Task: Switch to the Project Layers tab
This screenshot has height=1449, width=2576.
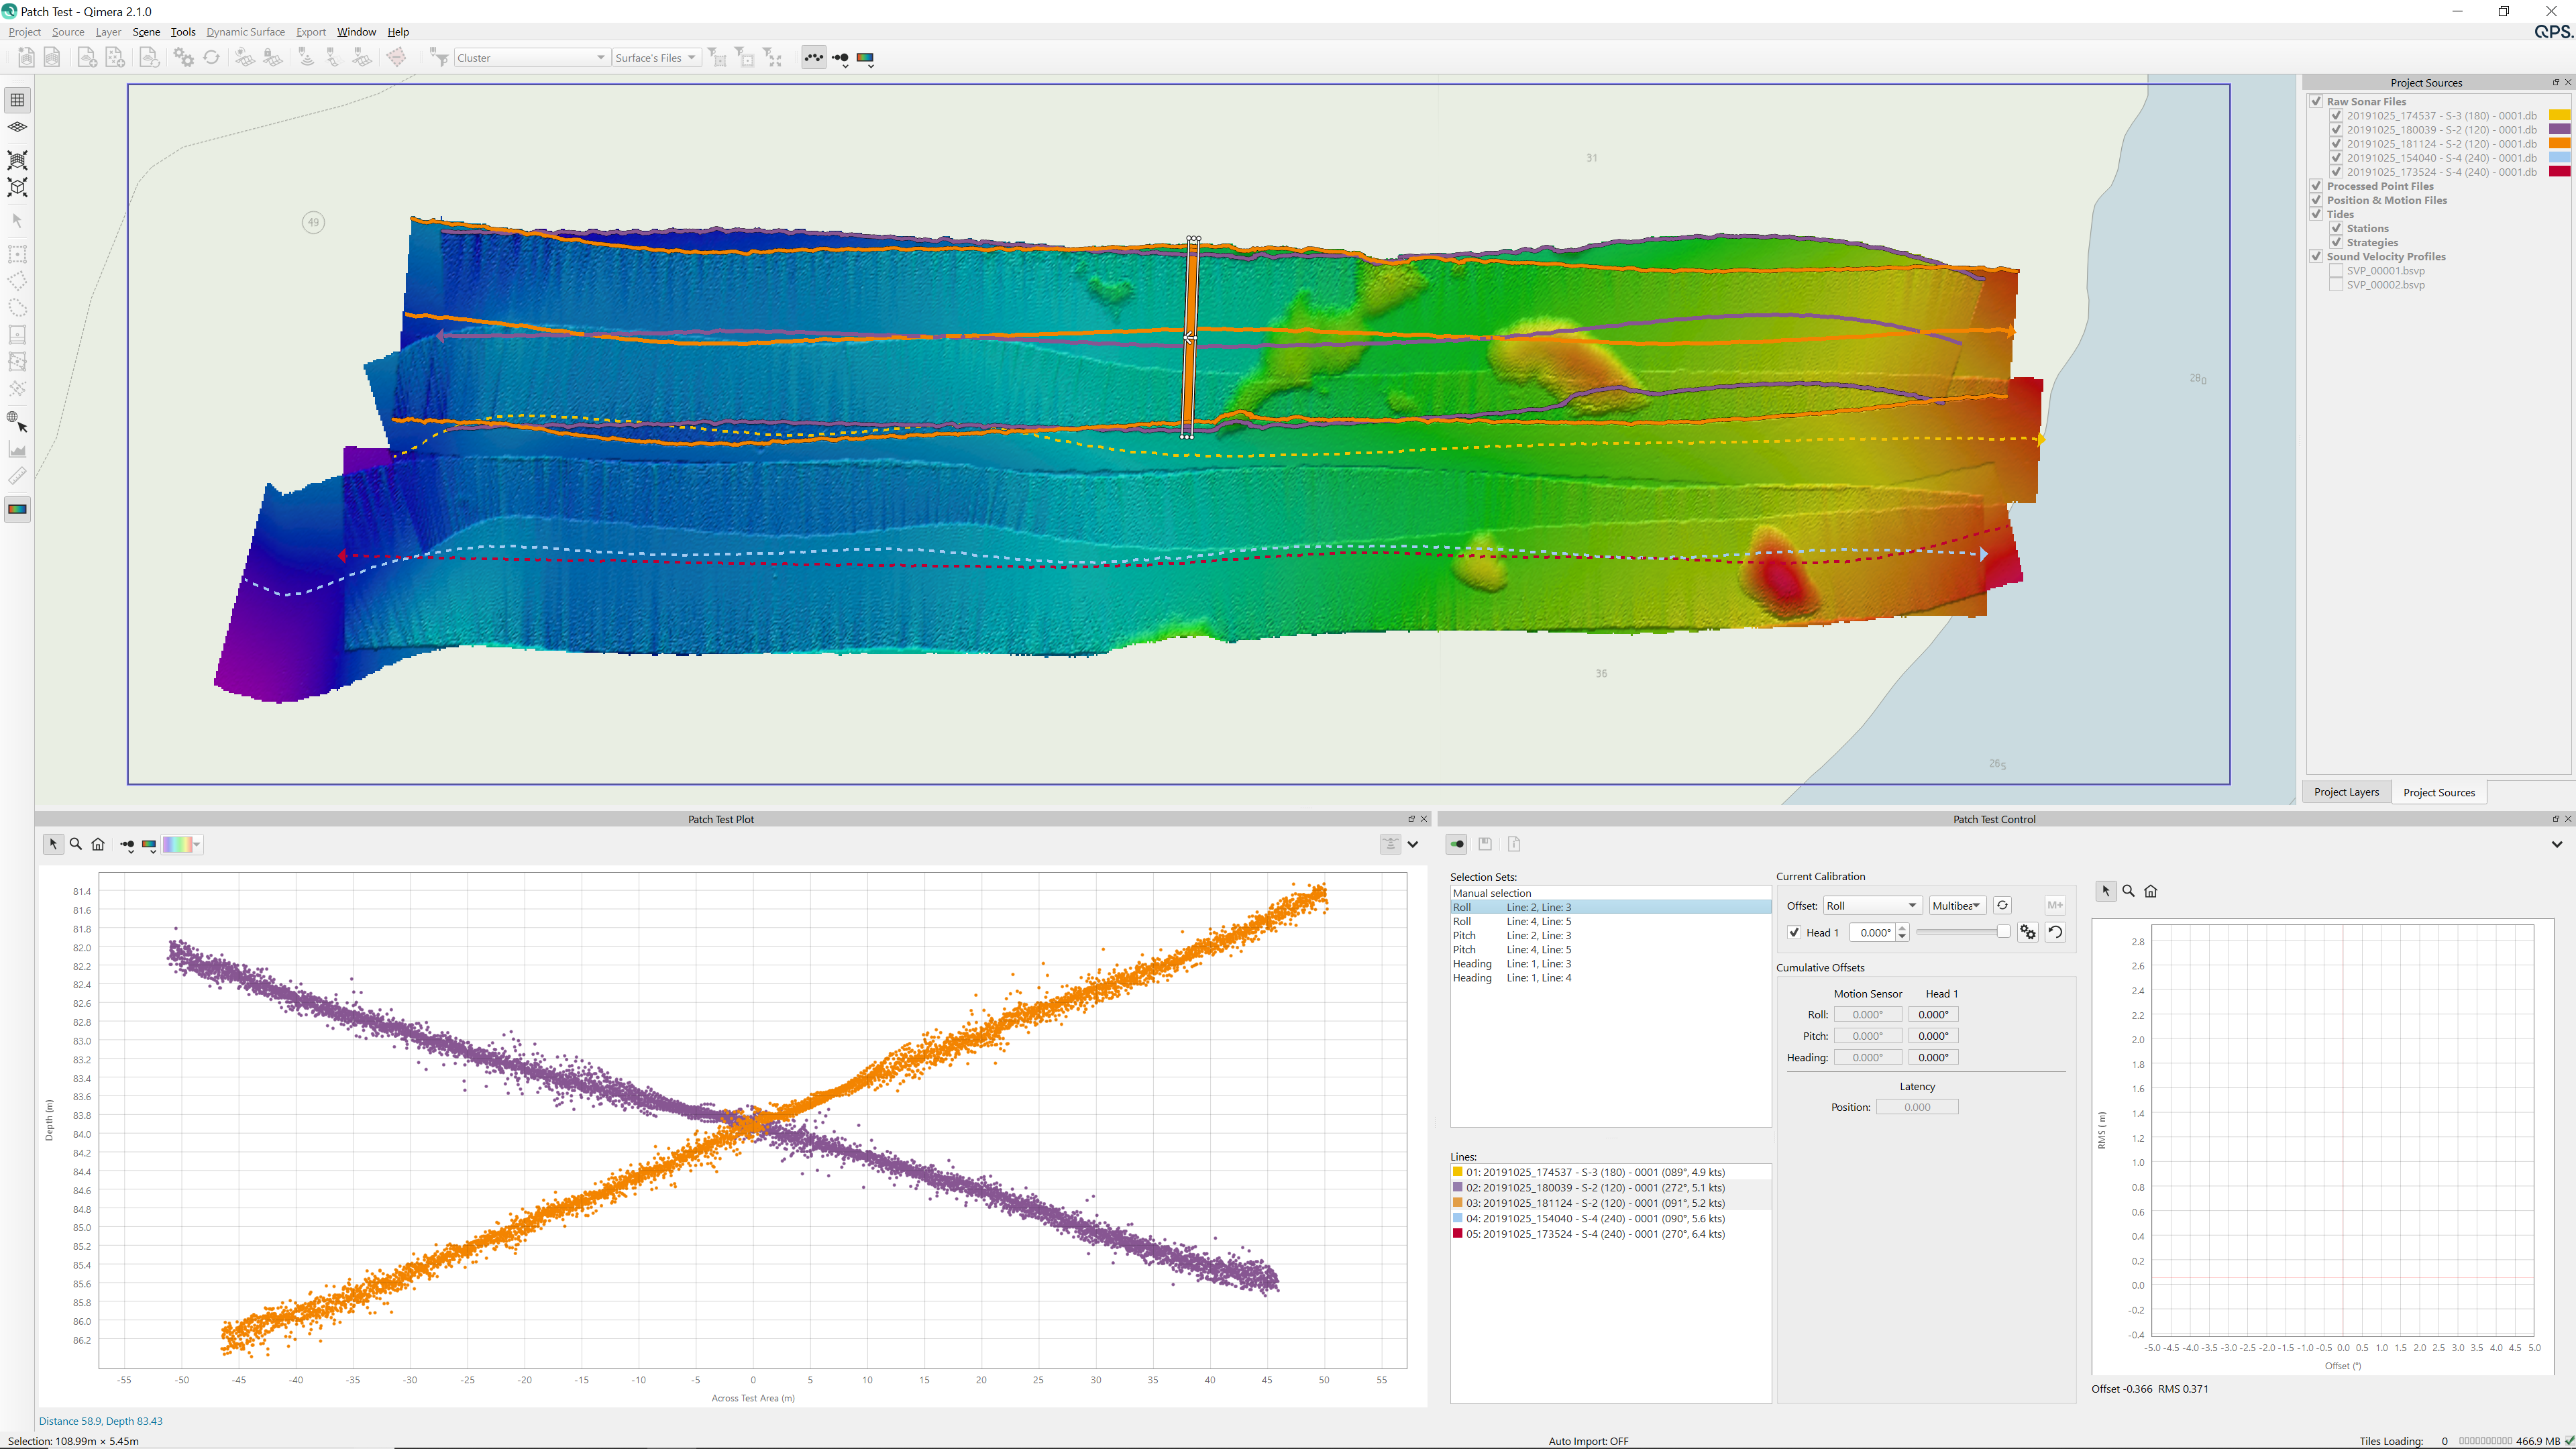Action: tap(2346, 792)
